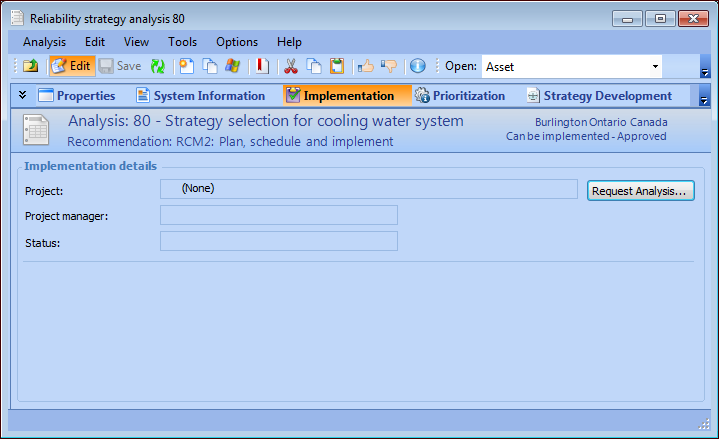The image size is (719, 439).
Task: Switch to the Prioritization tab
Action: pos(460,95)
